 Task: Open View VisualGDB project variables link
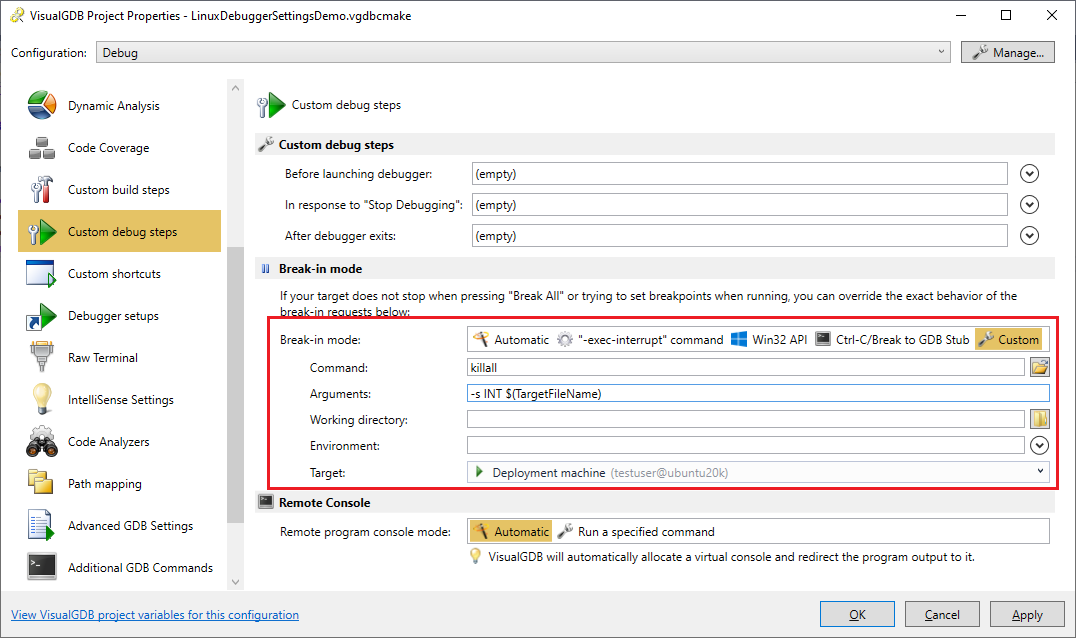[x=155, y=615]
